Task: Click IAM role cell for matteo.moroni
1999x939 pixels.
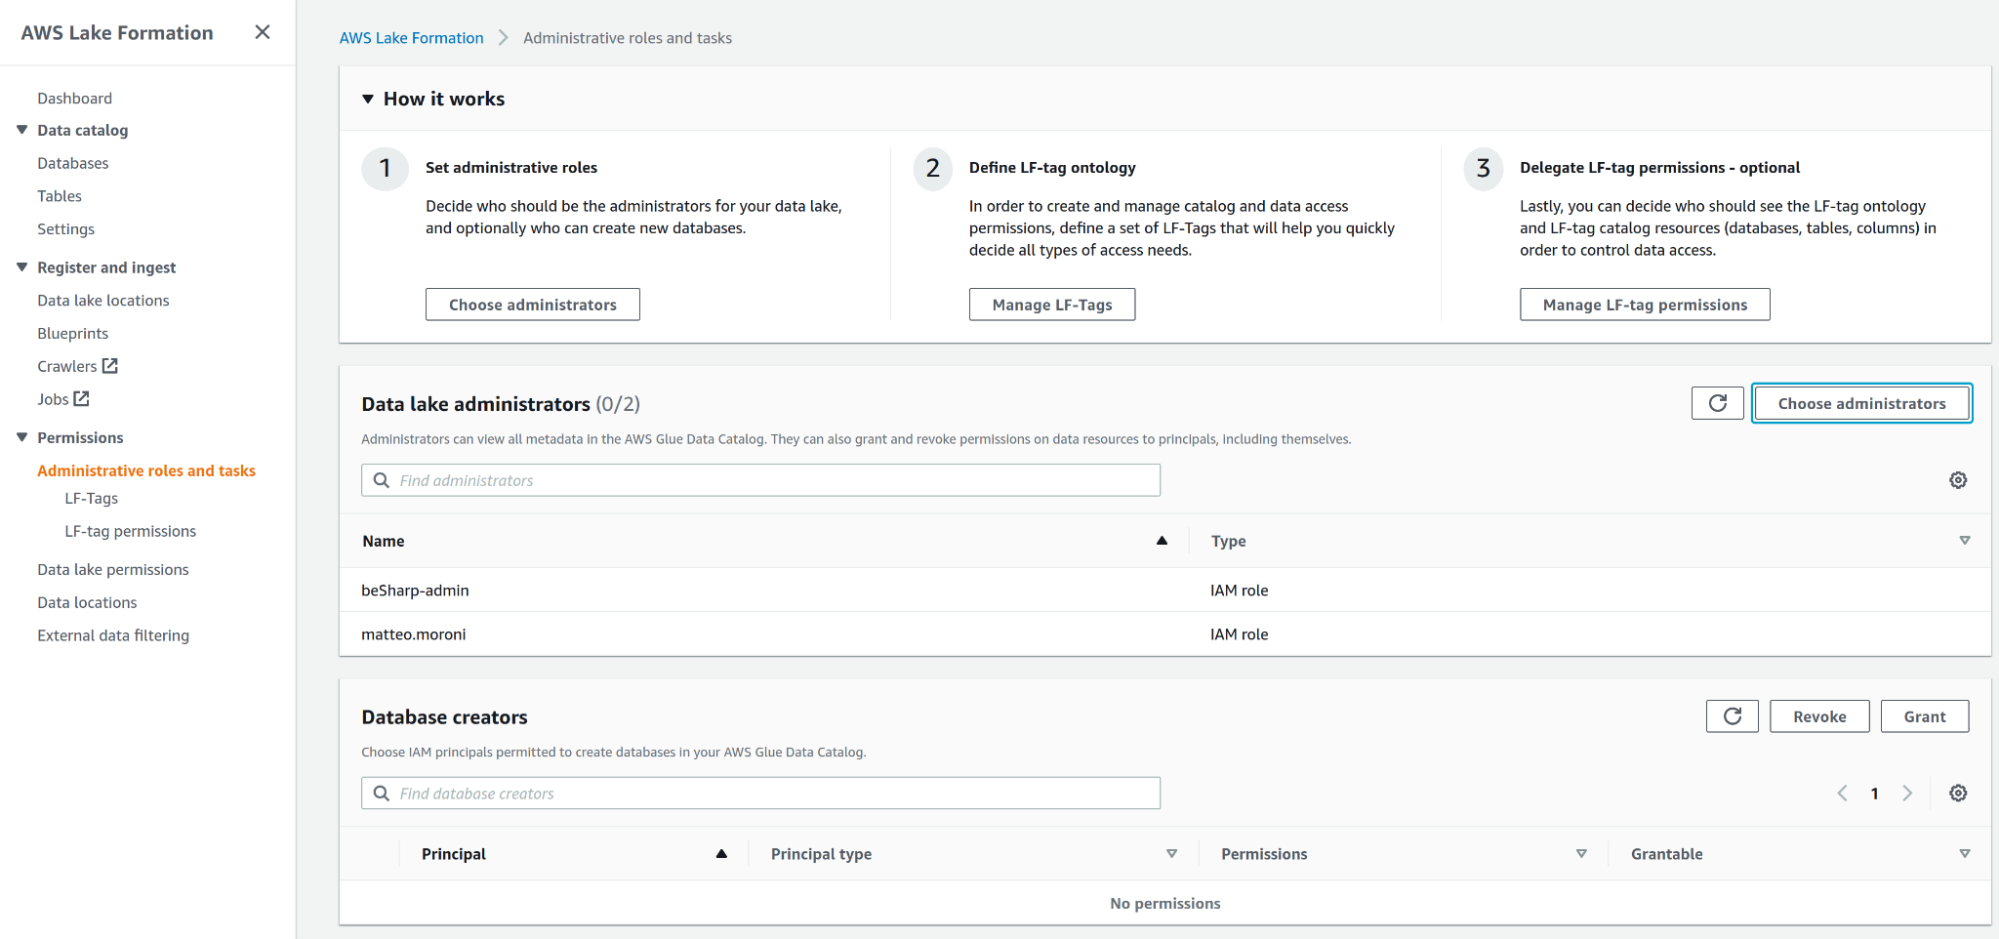Action: [x=1239, y=634]
